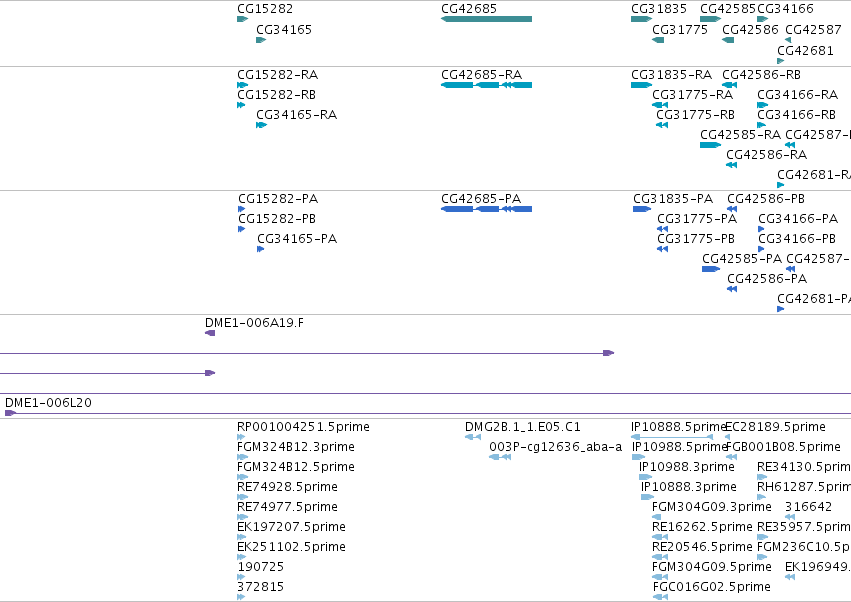Image resolution: width=851 pixels, height=602 pixels.
Task: Select the CG42685 gene bar
Action: (x=486, y=19)
